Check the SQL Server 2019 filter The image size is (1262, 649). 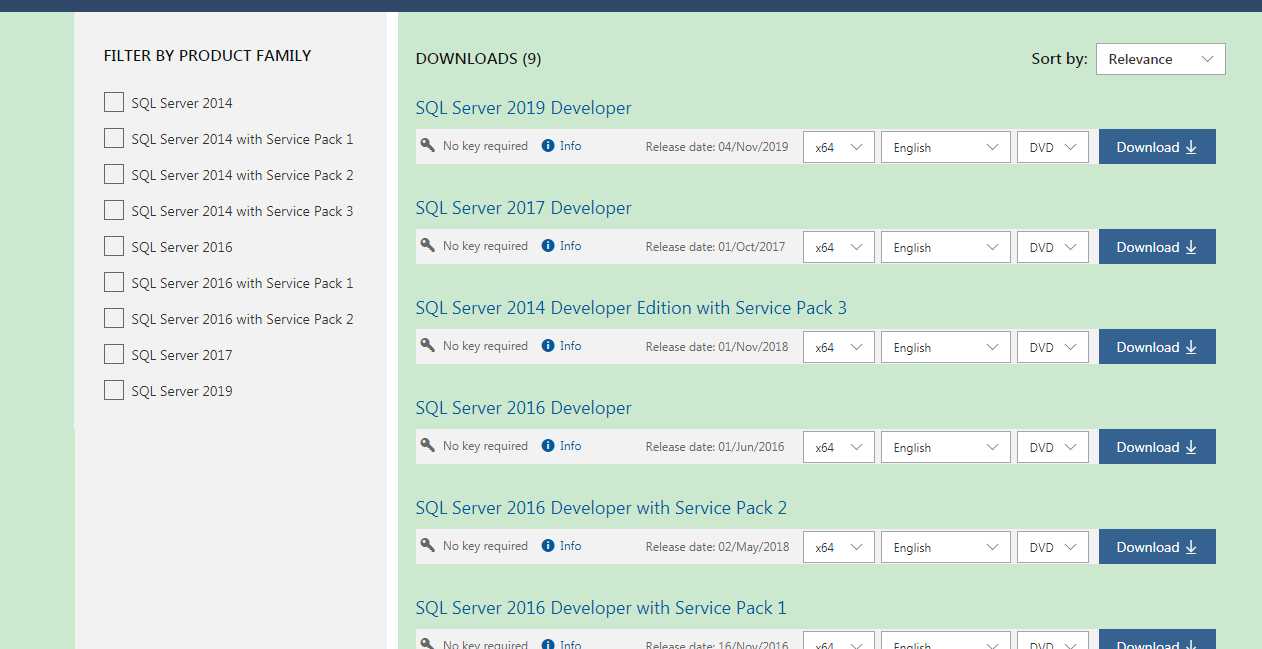114,390
